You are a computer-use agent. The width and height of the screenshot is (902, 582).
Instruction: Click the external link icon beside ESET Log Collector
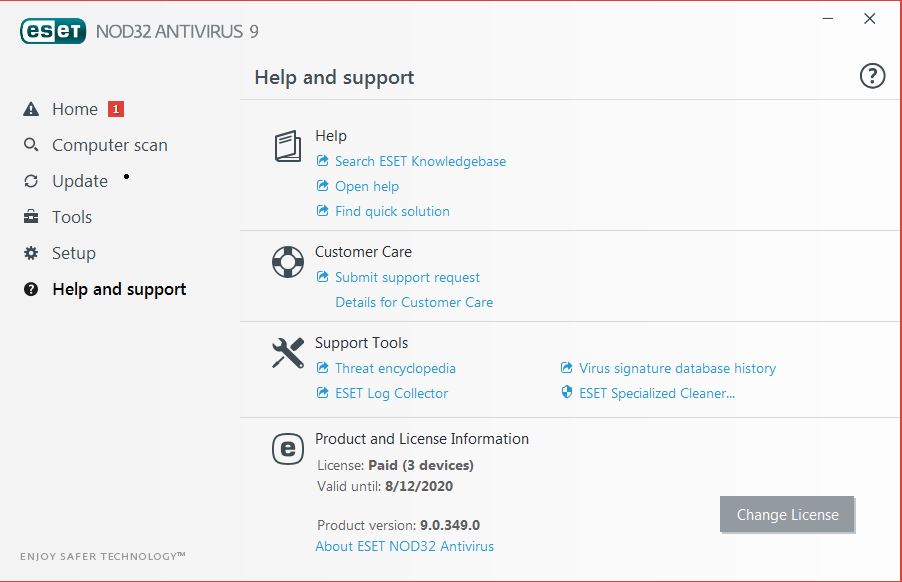point(323,393)
